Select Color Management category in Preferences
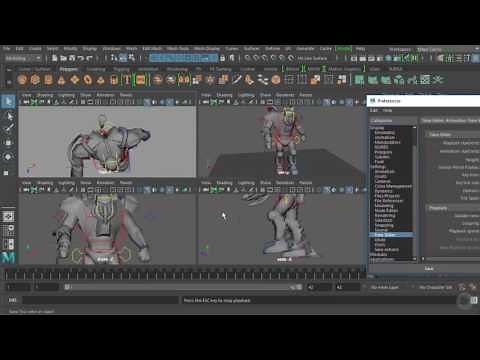The height and width of the screenshot is (360, 480). point(393,186)
